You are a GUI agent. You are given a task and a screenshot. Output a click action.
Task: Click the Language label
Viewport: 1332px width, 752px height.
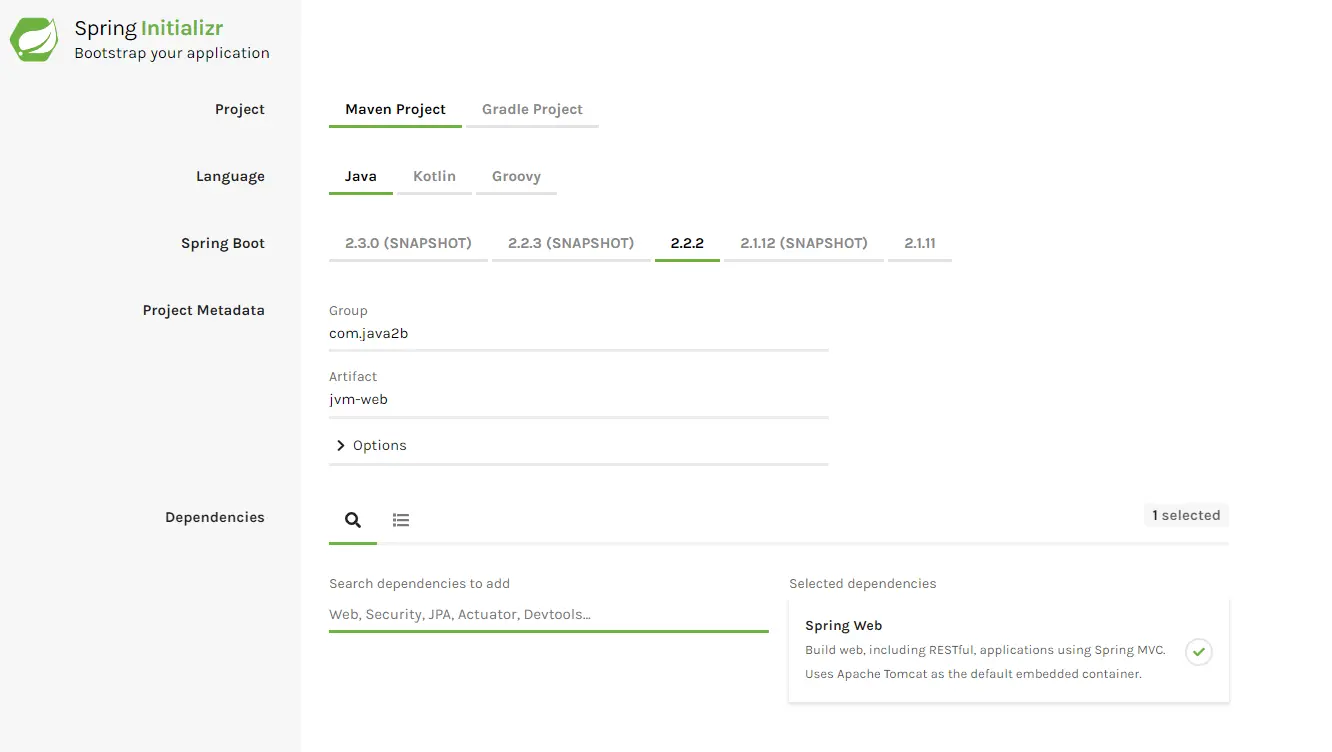(230, 177)
